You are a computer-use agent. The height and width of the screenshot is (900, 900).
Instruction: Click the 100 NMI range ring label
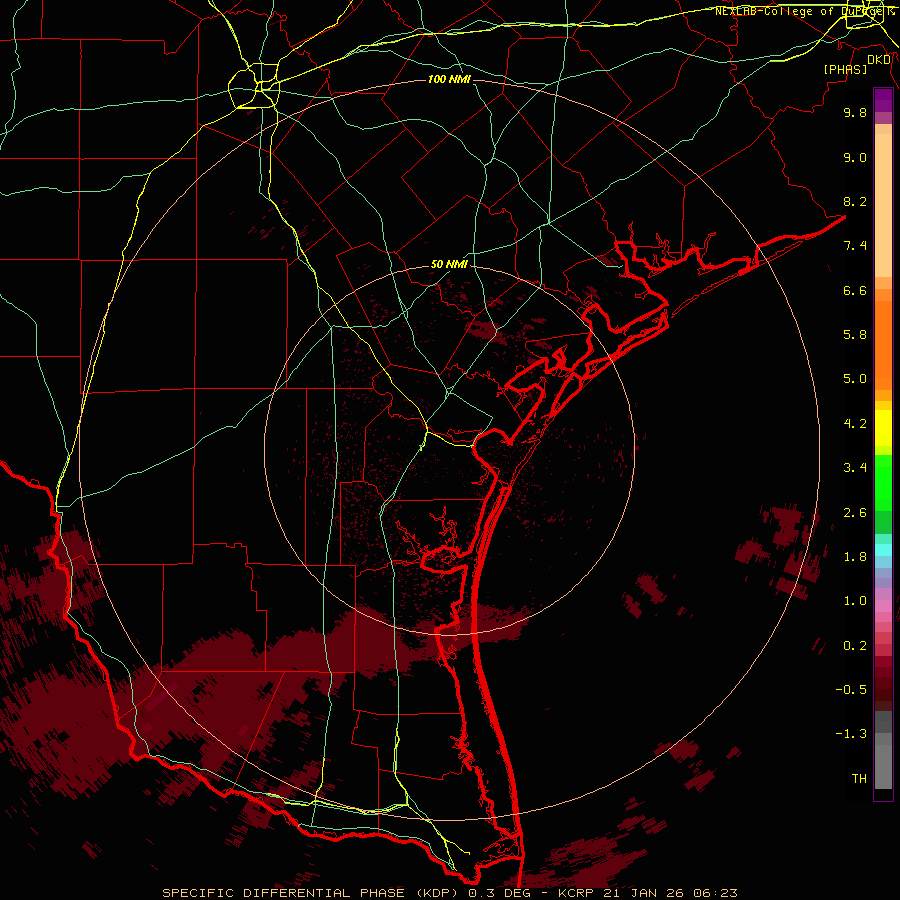[449, 79]
